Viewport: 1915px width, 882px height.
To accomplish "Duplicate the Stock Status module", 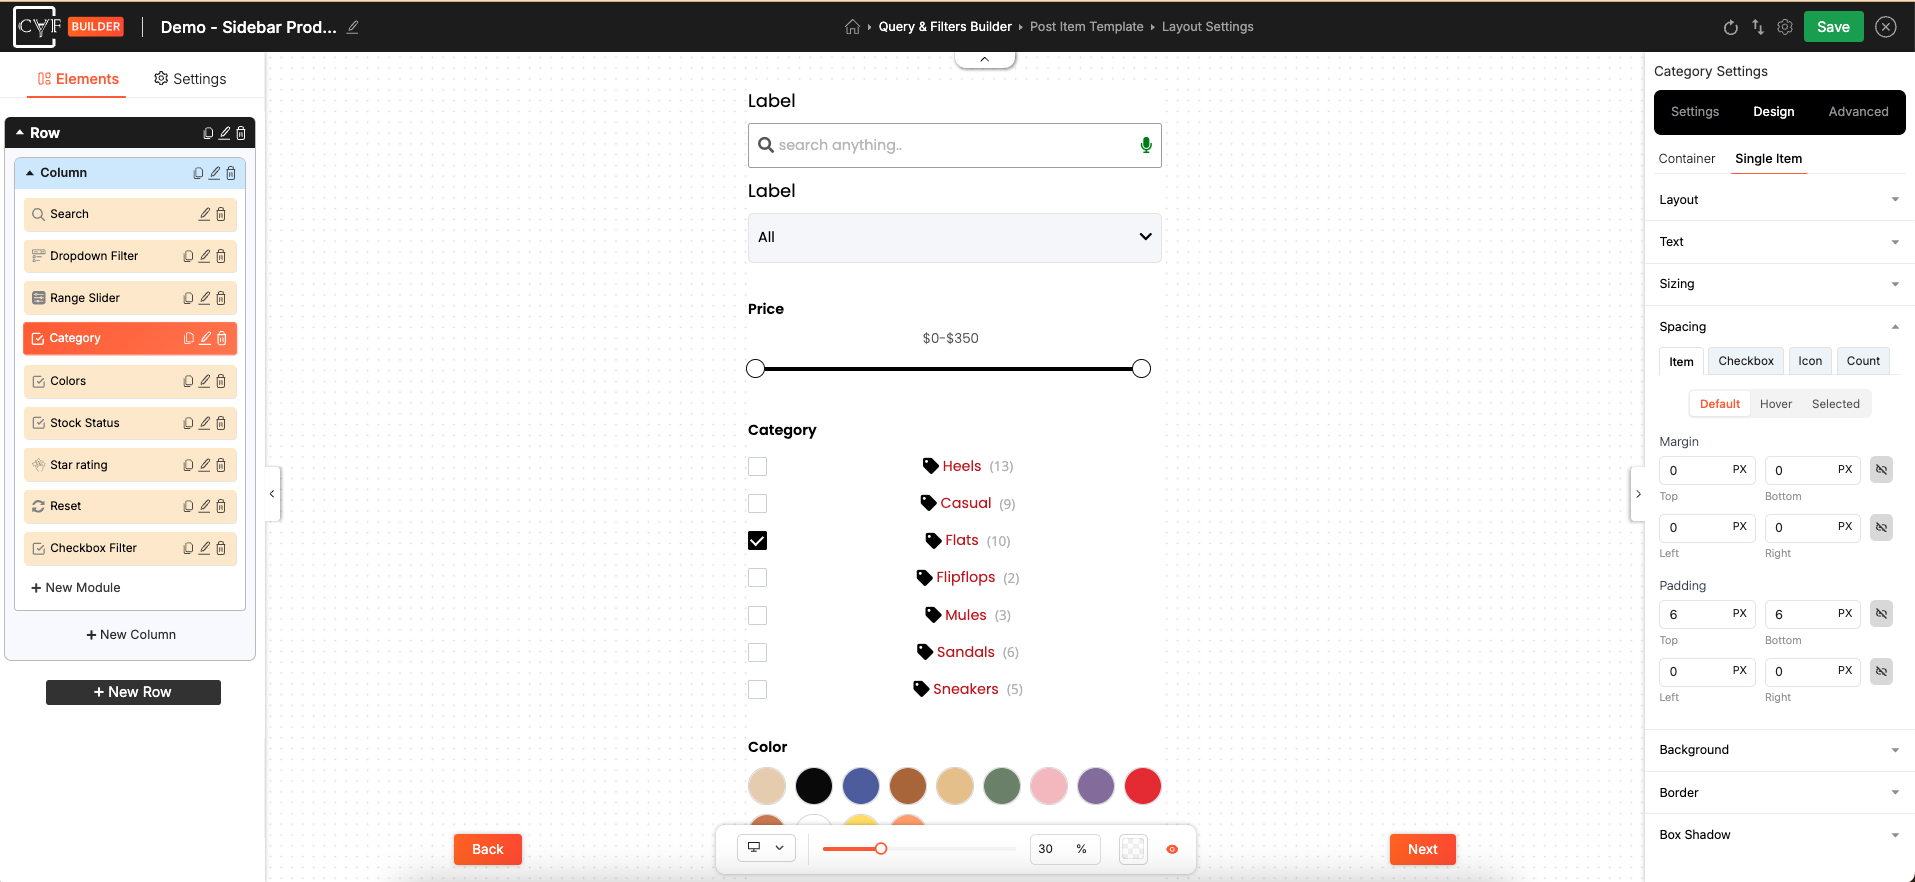I will [x=188, y=423].
